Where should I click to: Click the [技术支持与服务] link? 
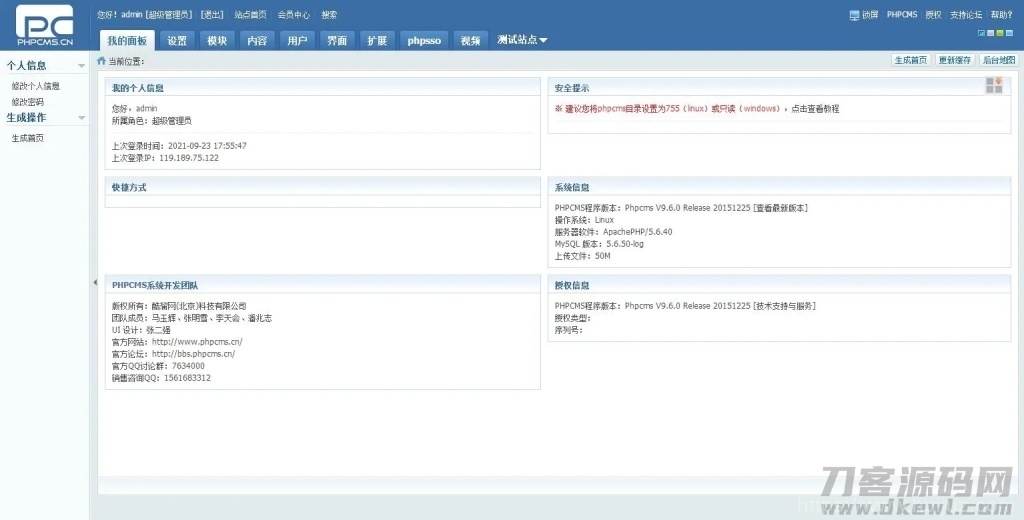click(x=784, y=306)
